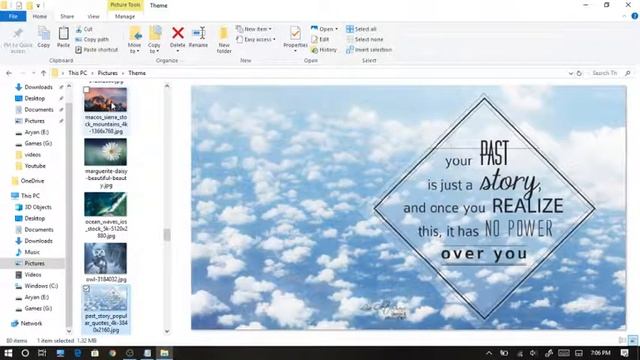Open Music under This PC
Screen dimensions: 640x360
click(32, 252)
